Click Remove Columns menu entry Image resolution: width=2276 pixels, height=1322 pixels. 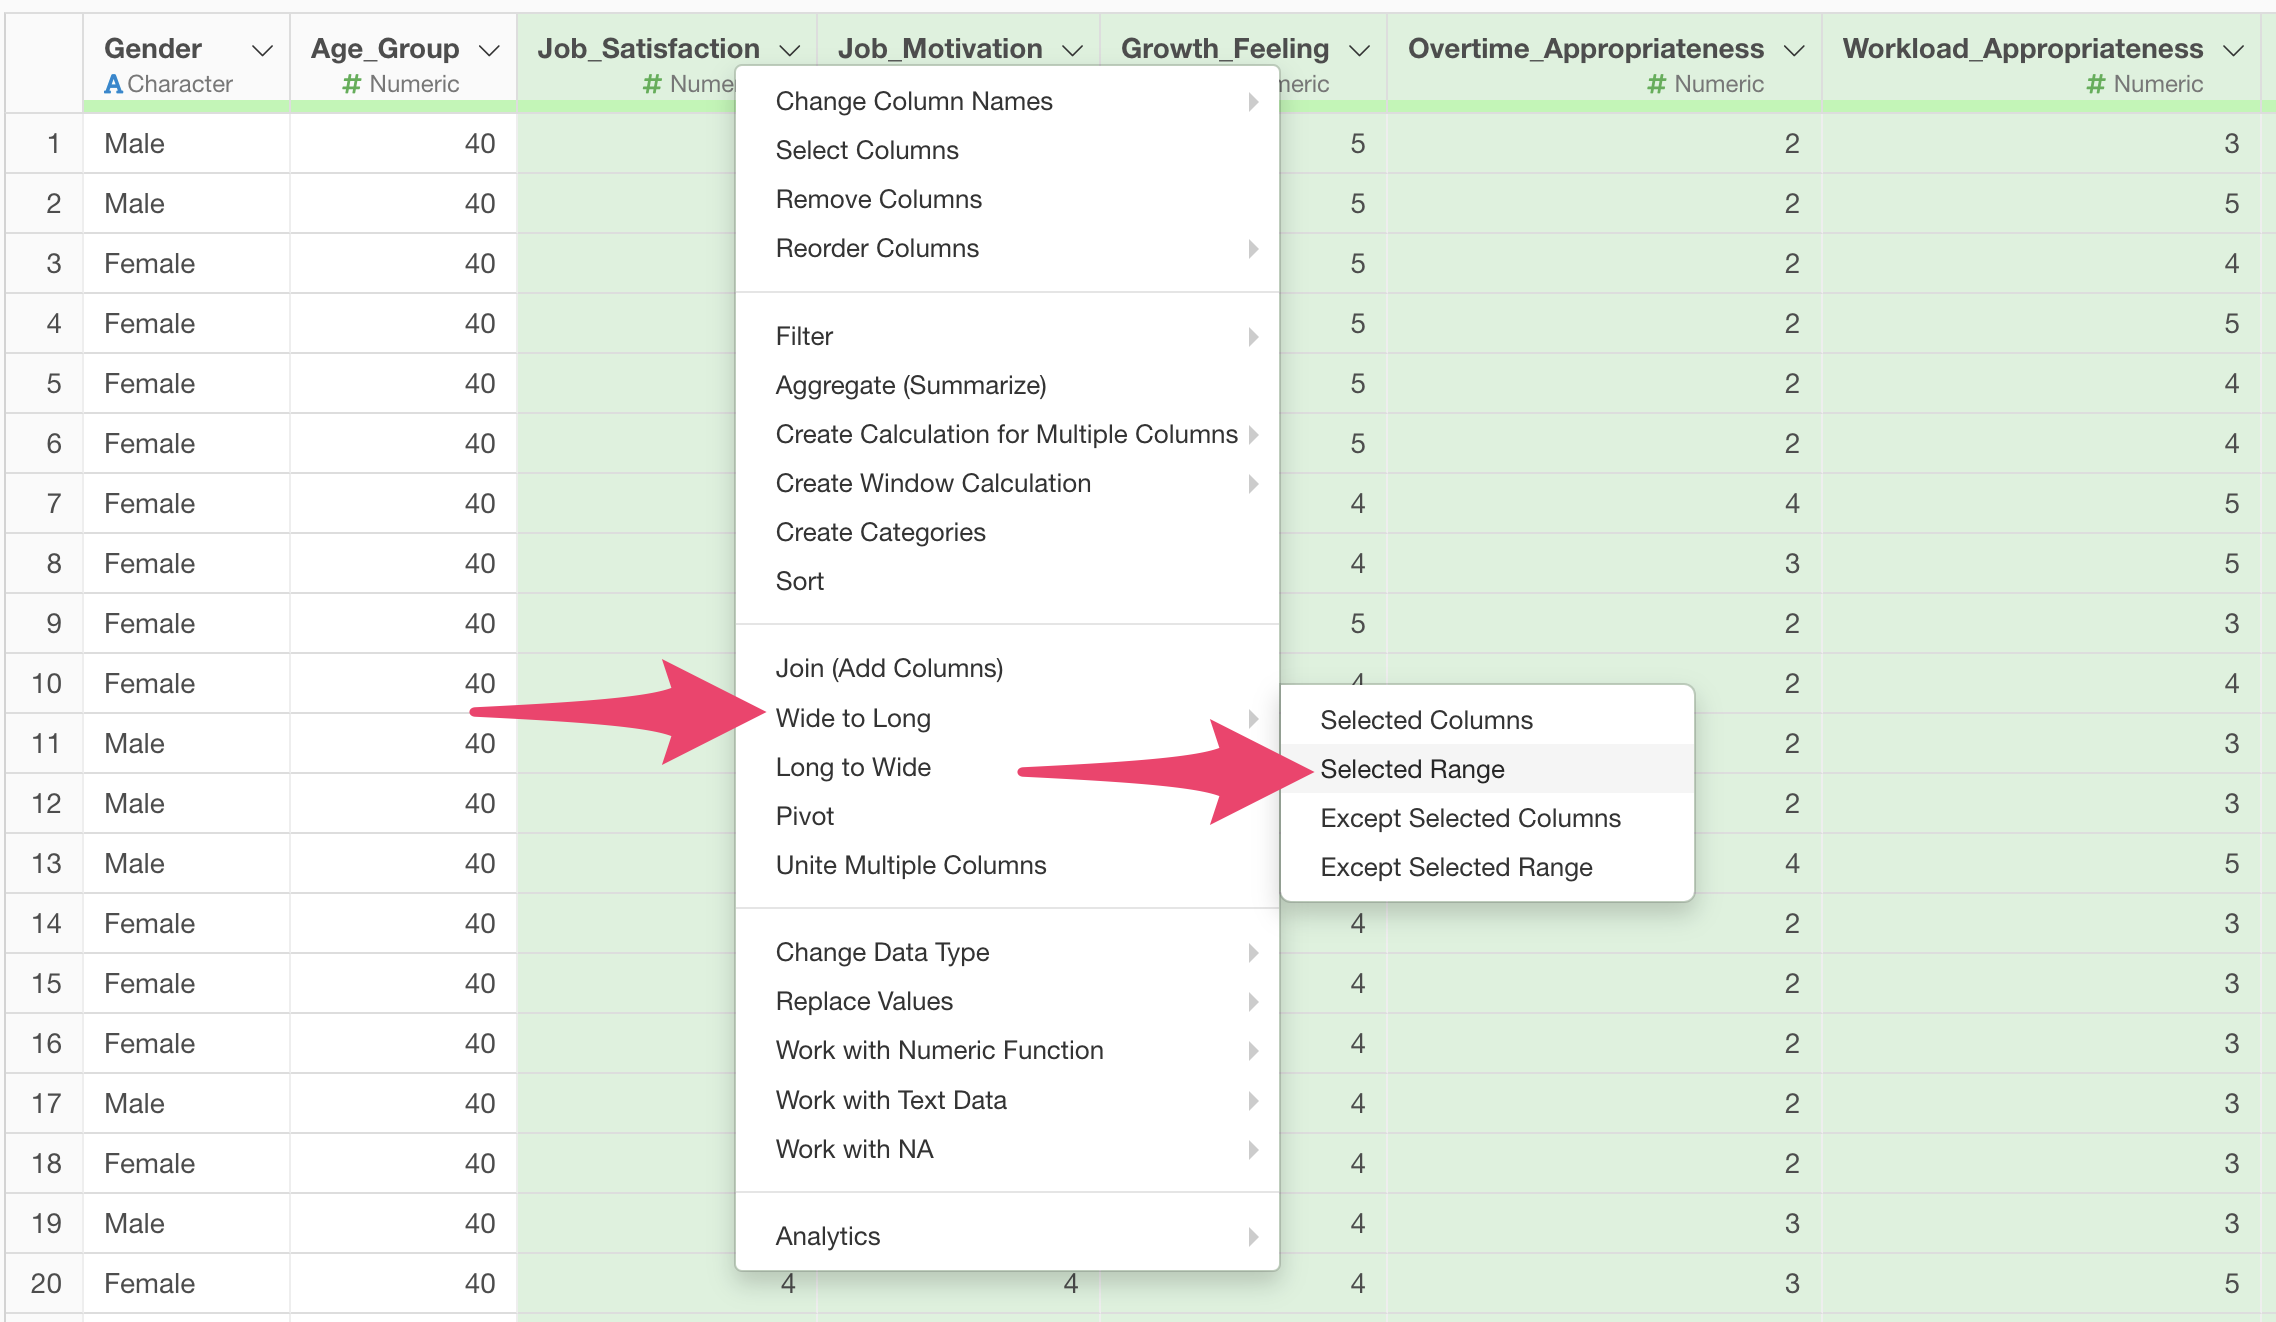[878, 199]
